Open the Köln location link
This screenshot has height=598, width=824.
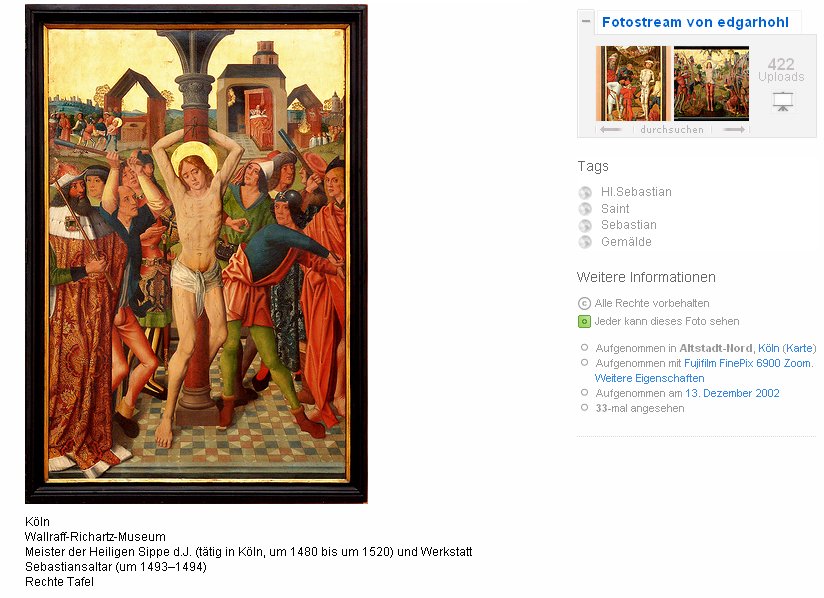[x=768, y=348]
